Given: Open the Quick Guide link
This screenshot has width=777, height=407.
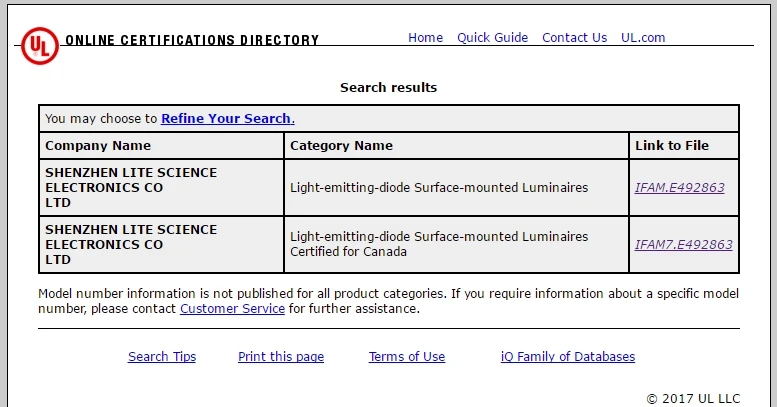Looking at the screenshot, I should tap(492, 38).
